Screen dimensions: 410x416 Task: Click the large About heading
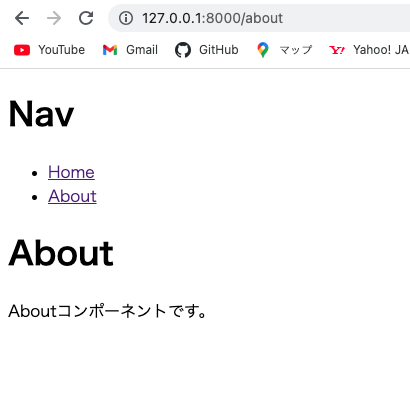pyautogui.click(x=61, y=253)
